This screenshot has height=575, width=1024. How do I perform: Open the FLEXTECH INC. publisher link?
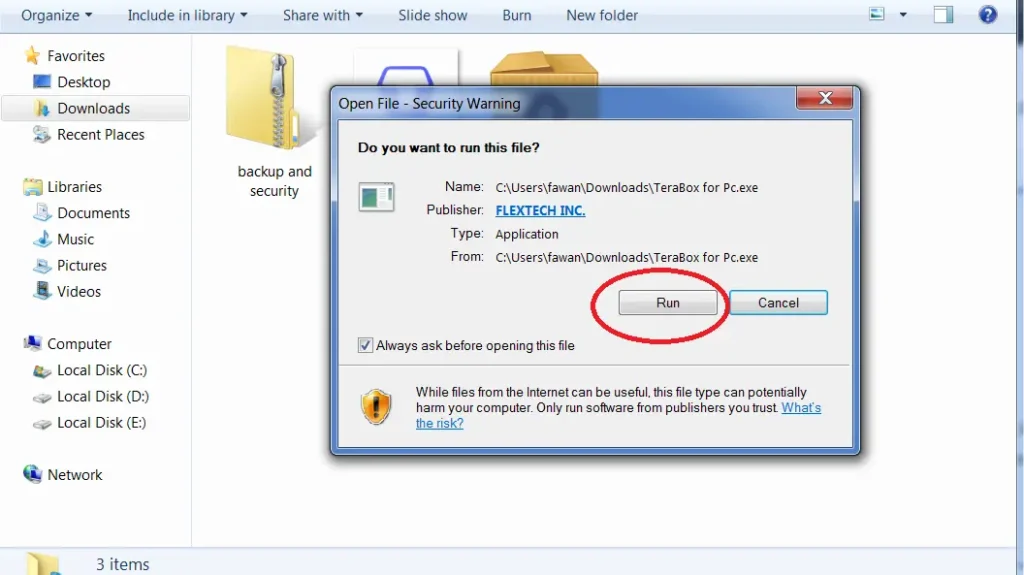tap(540, 210)
